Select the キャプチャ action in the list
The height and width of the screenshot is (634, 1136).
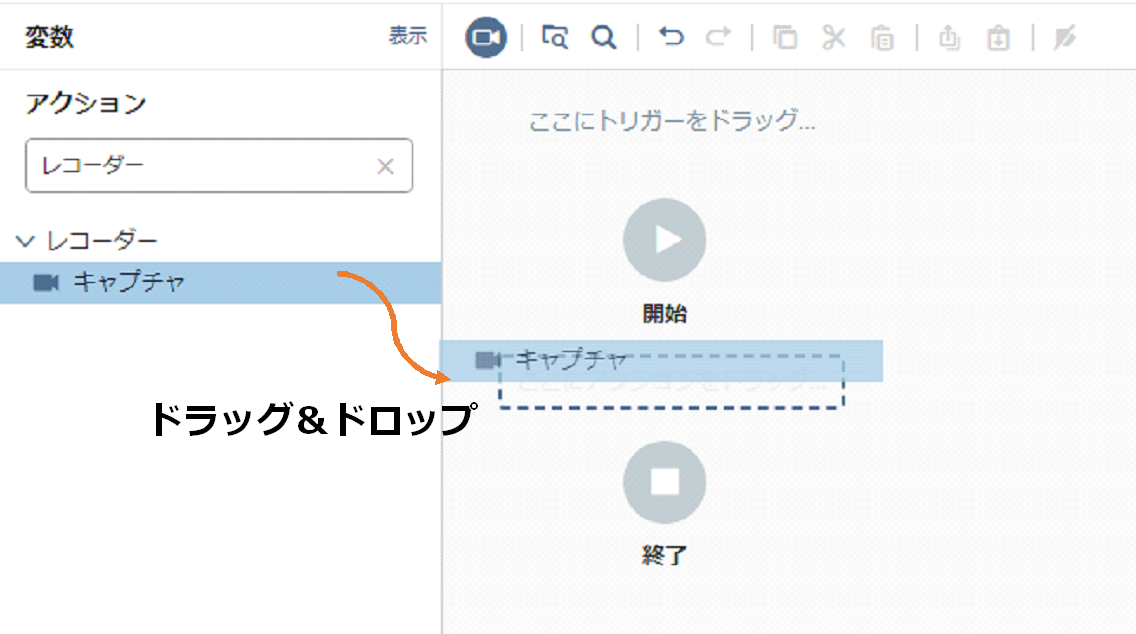[220, 283]
